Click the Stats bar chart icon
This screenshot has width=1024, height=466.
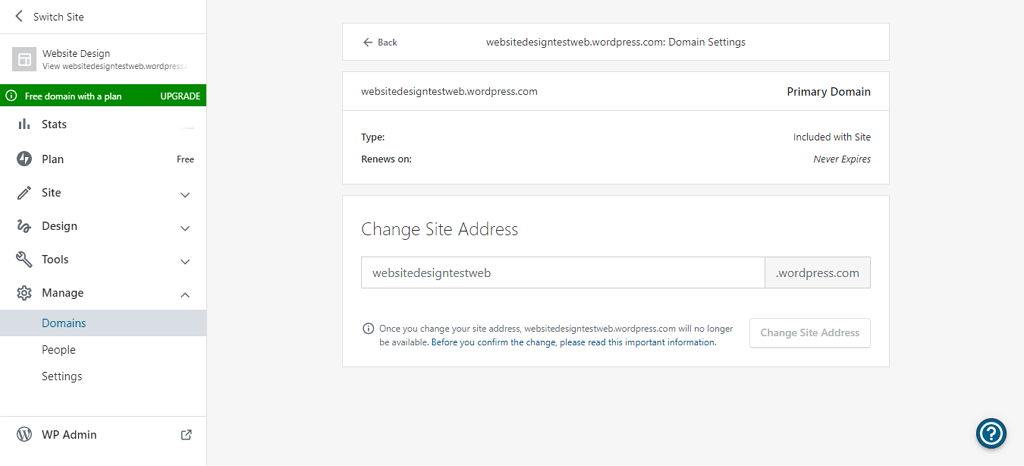24,124
